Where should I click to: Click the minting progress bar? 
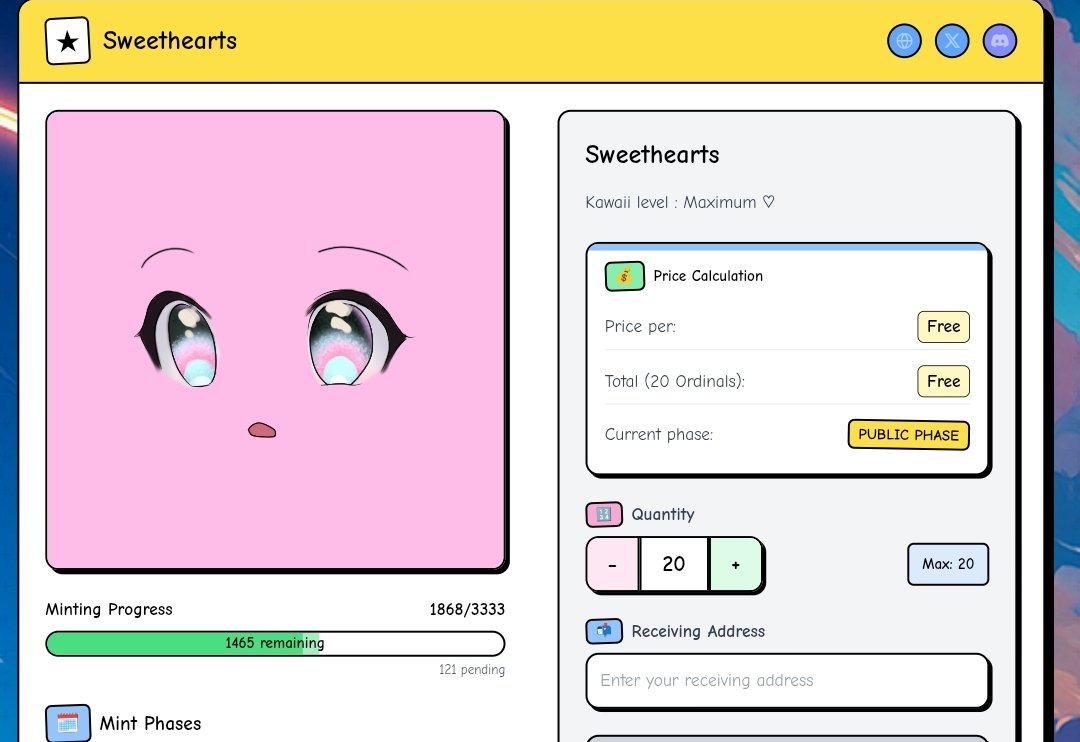point(275,643)
